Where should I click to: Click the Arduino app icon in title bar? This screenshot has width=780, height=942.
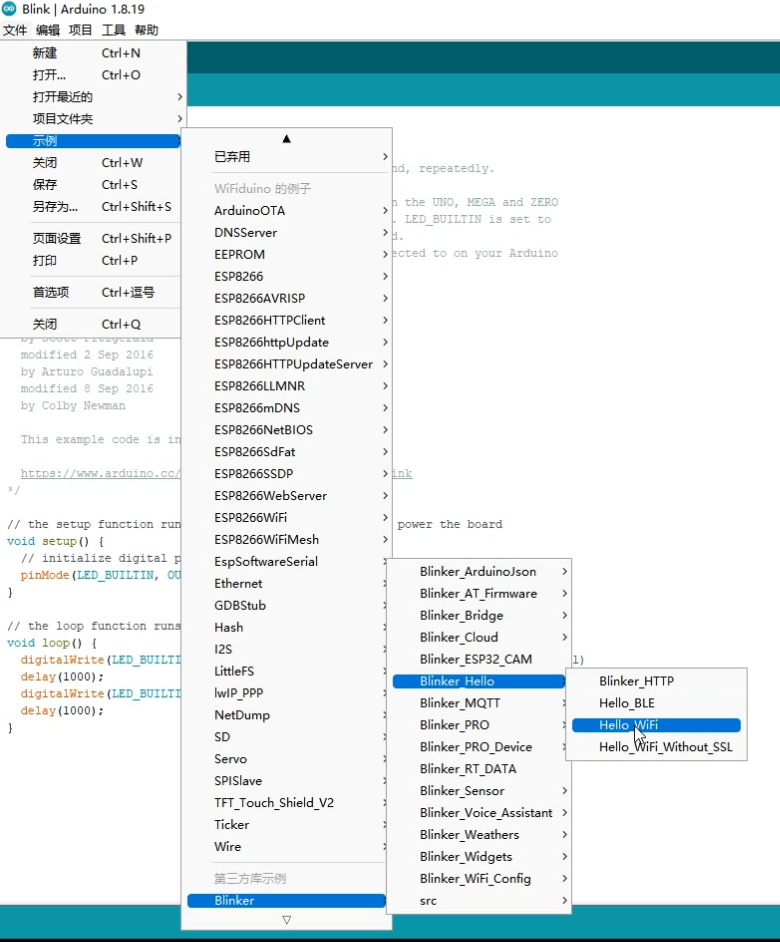(9, 9)
